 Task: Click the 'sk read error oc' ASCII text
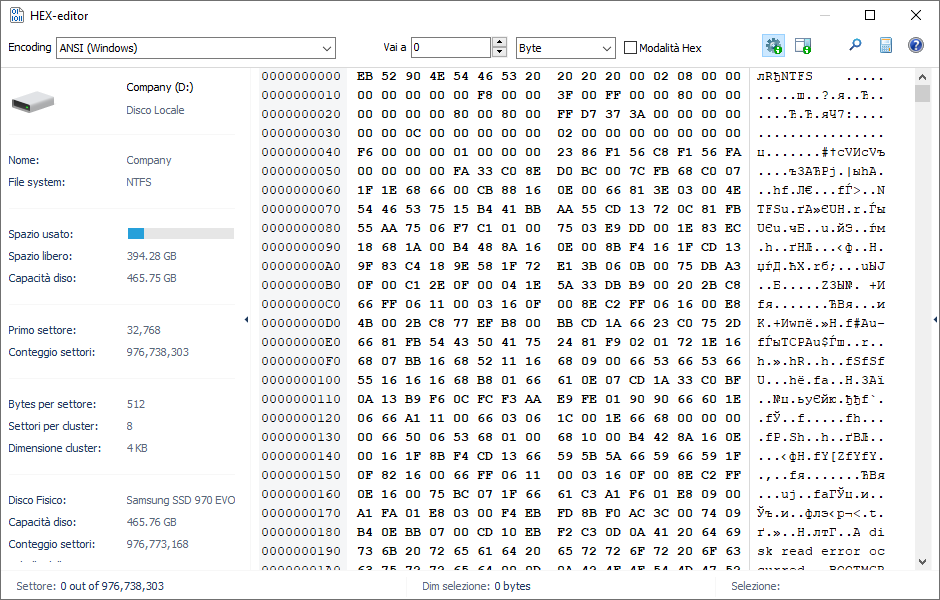coord(821,551)
